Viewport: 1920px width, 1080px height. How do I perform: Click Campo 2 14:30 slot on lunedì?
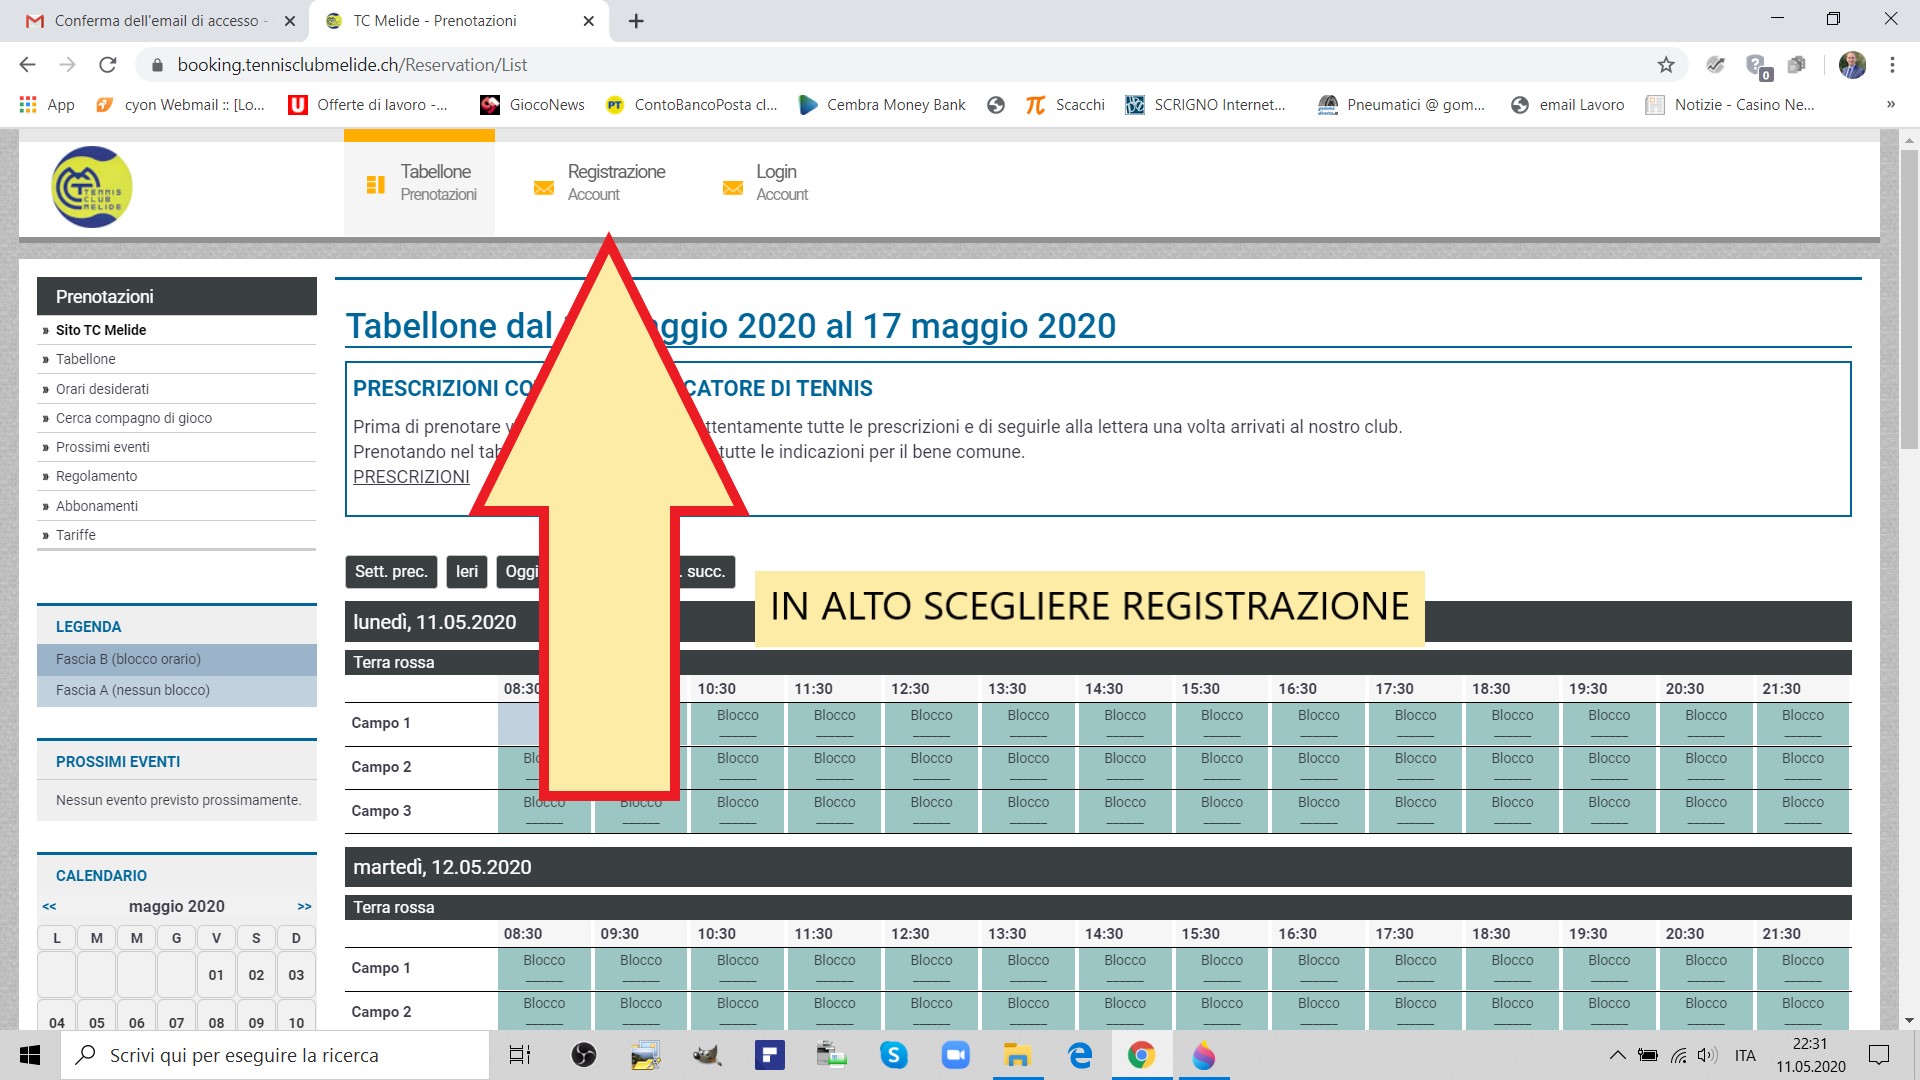point(1125,767)
